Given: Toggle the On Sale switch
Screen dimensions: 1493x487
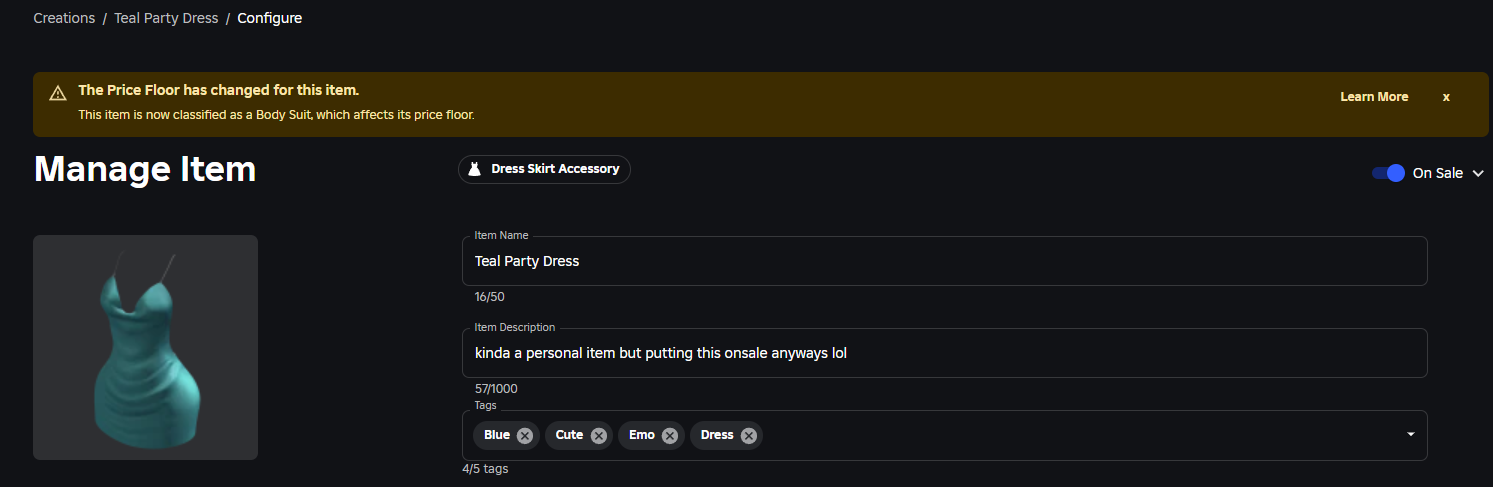Looking at the screenshot, I should (1388, 173).
